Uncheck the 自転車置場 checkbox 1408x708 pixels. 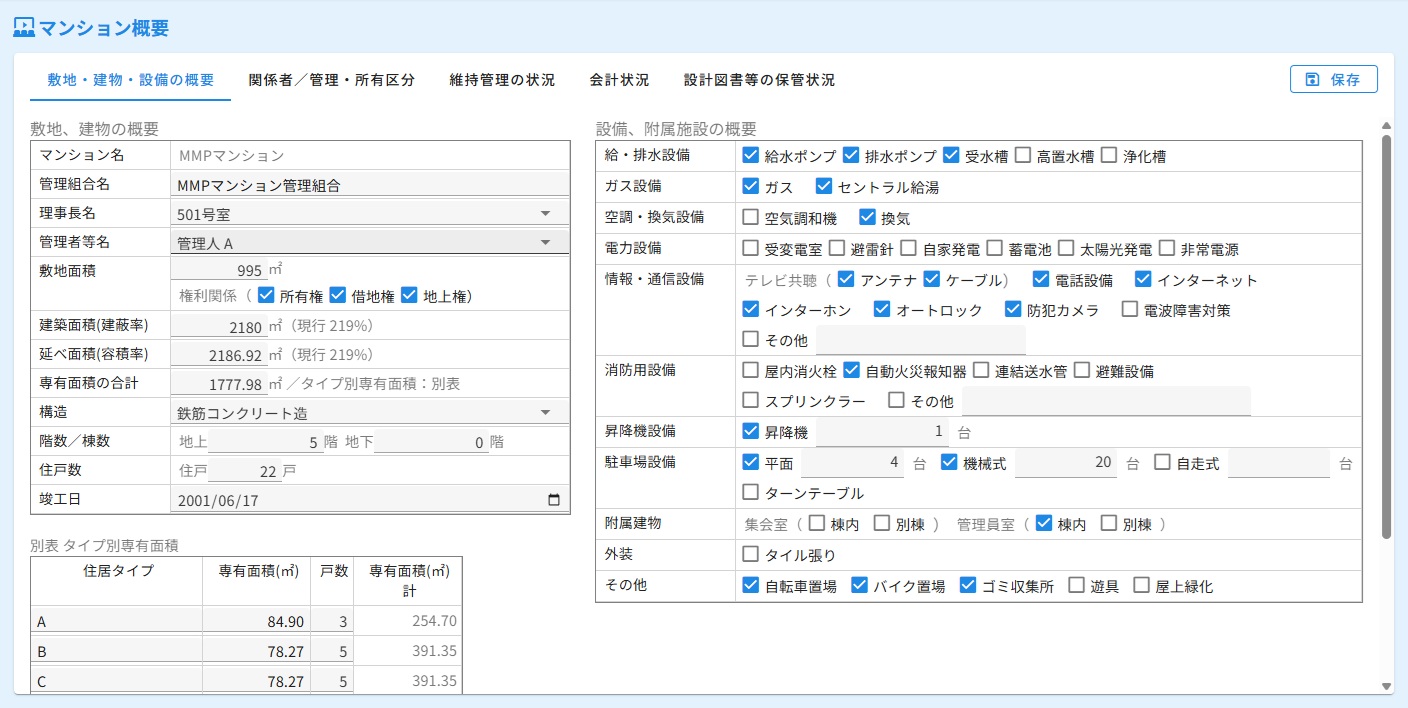tap(751, 585)
